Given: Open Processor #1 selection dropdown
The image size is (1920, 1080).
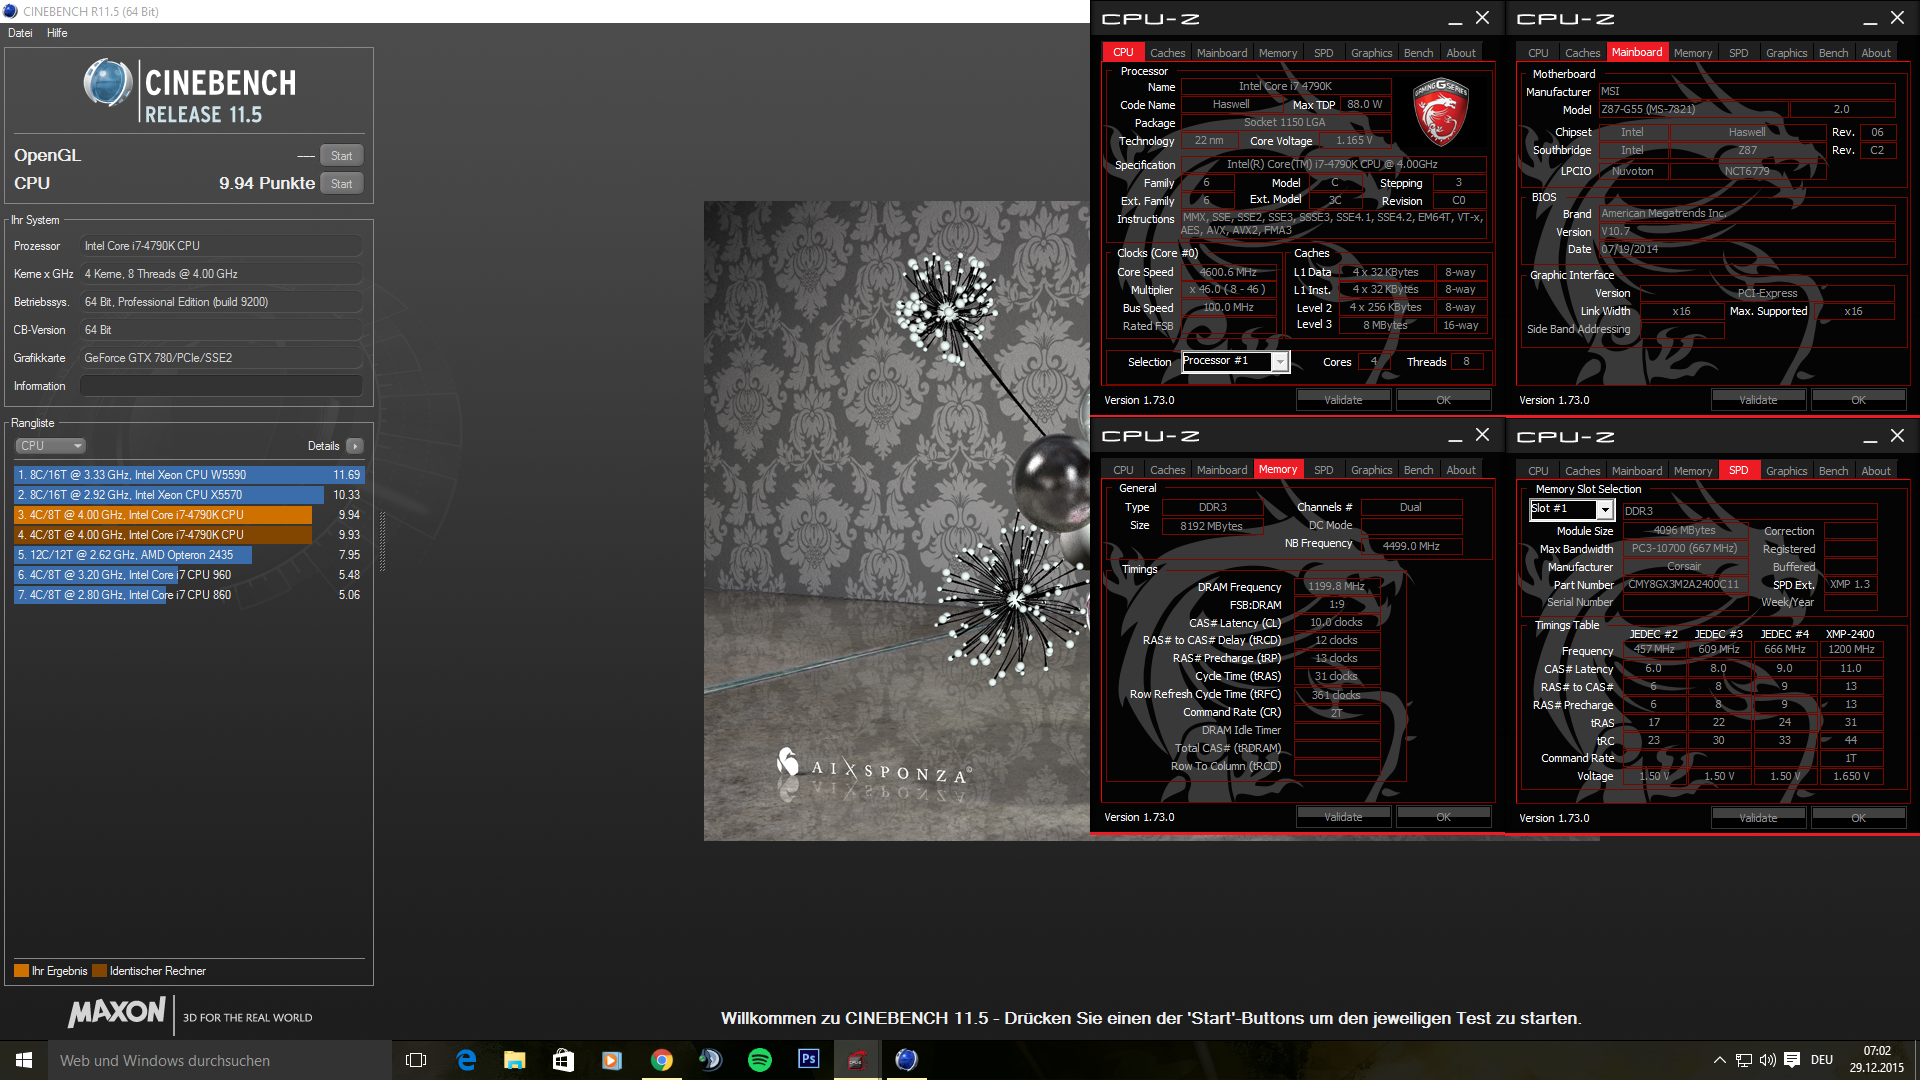Looking at the screenshot, I should [x=1236, y=362].
